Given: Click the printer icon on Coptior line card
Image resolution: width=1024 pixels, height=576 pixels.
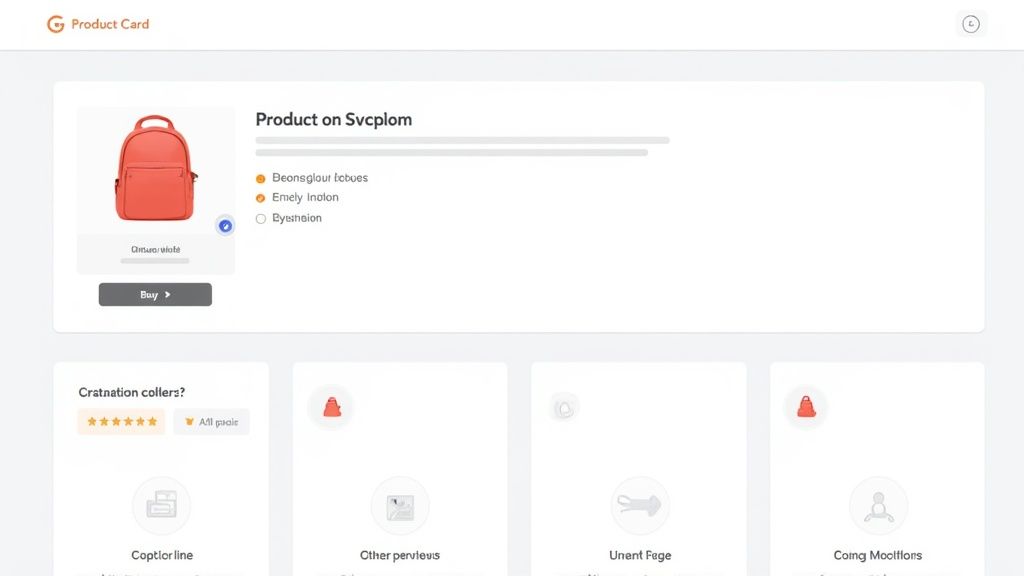Looking at the screenshot, I should pyautogui.click(x=161, y=505).
